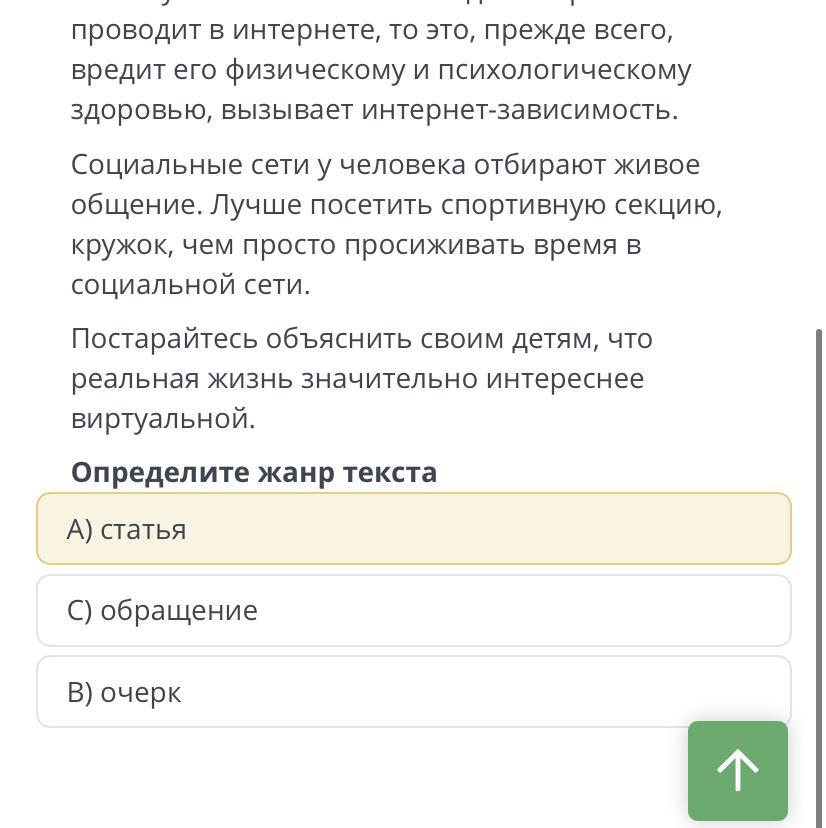The width and height of the screenshot is (826, 828).
Task: Click the line вредит его физическому
Action: coord(381,70)
